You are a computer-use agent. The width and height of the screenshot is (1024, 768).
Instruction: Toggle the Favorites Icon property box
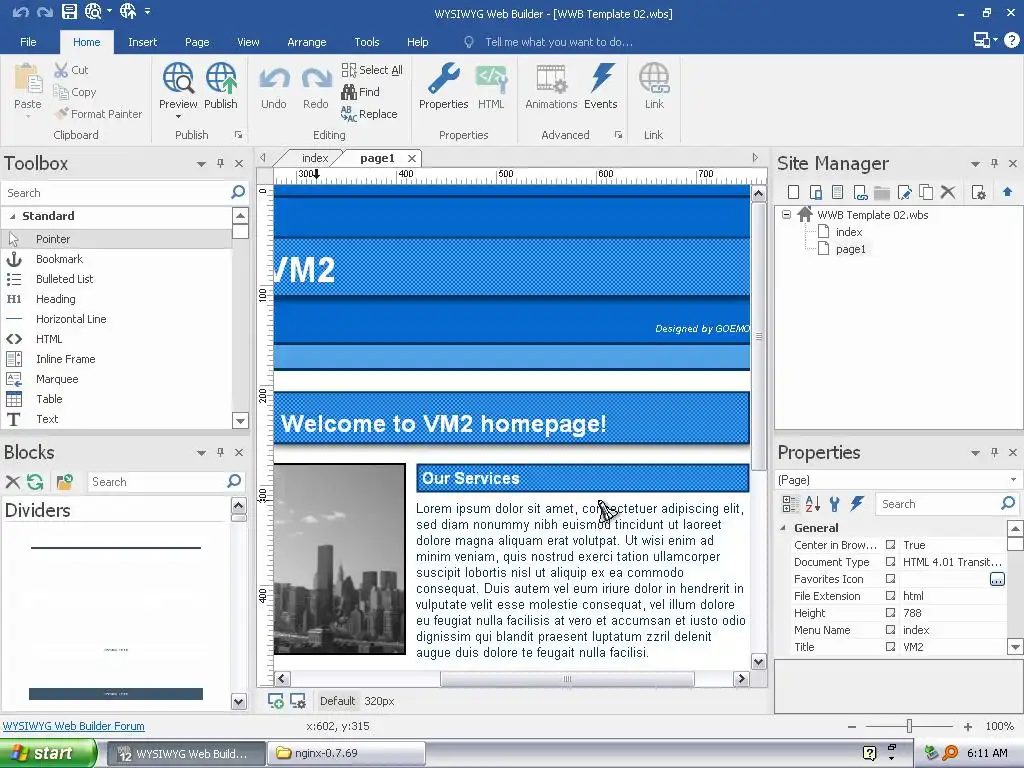pyautogui.click(x=890, y=579)
